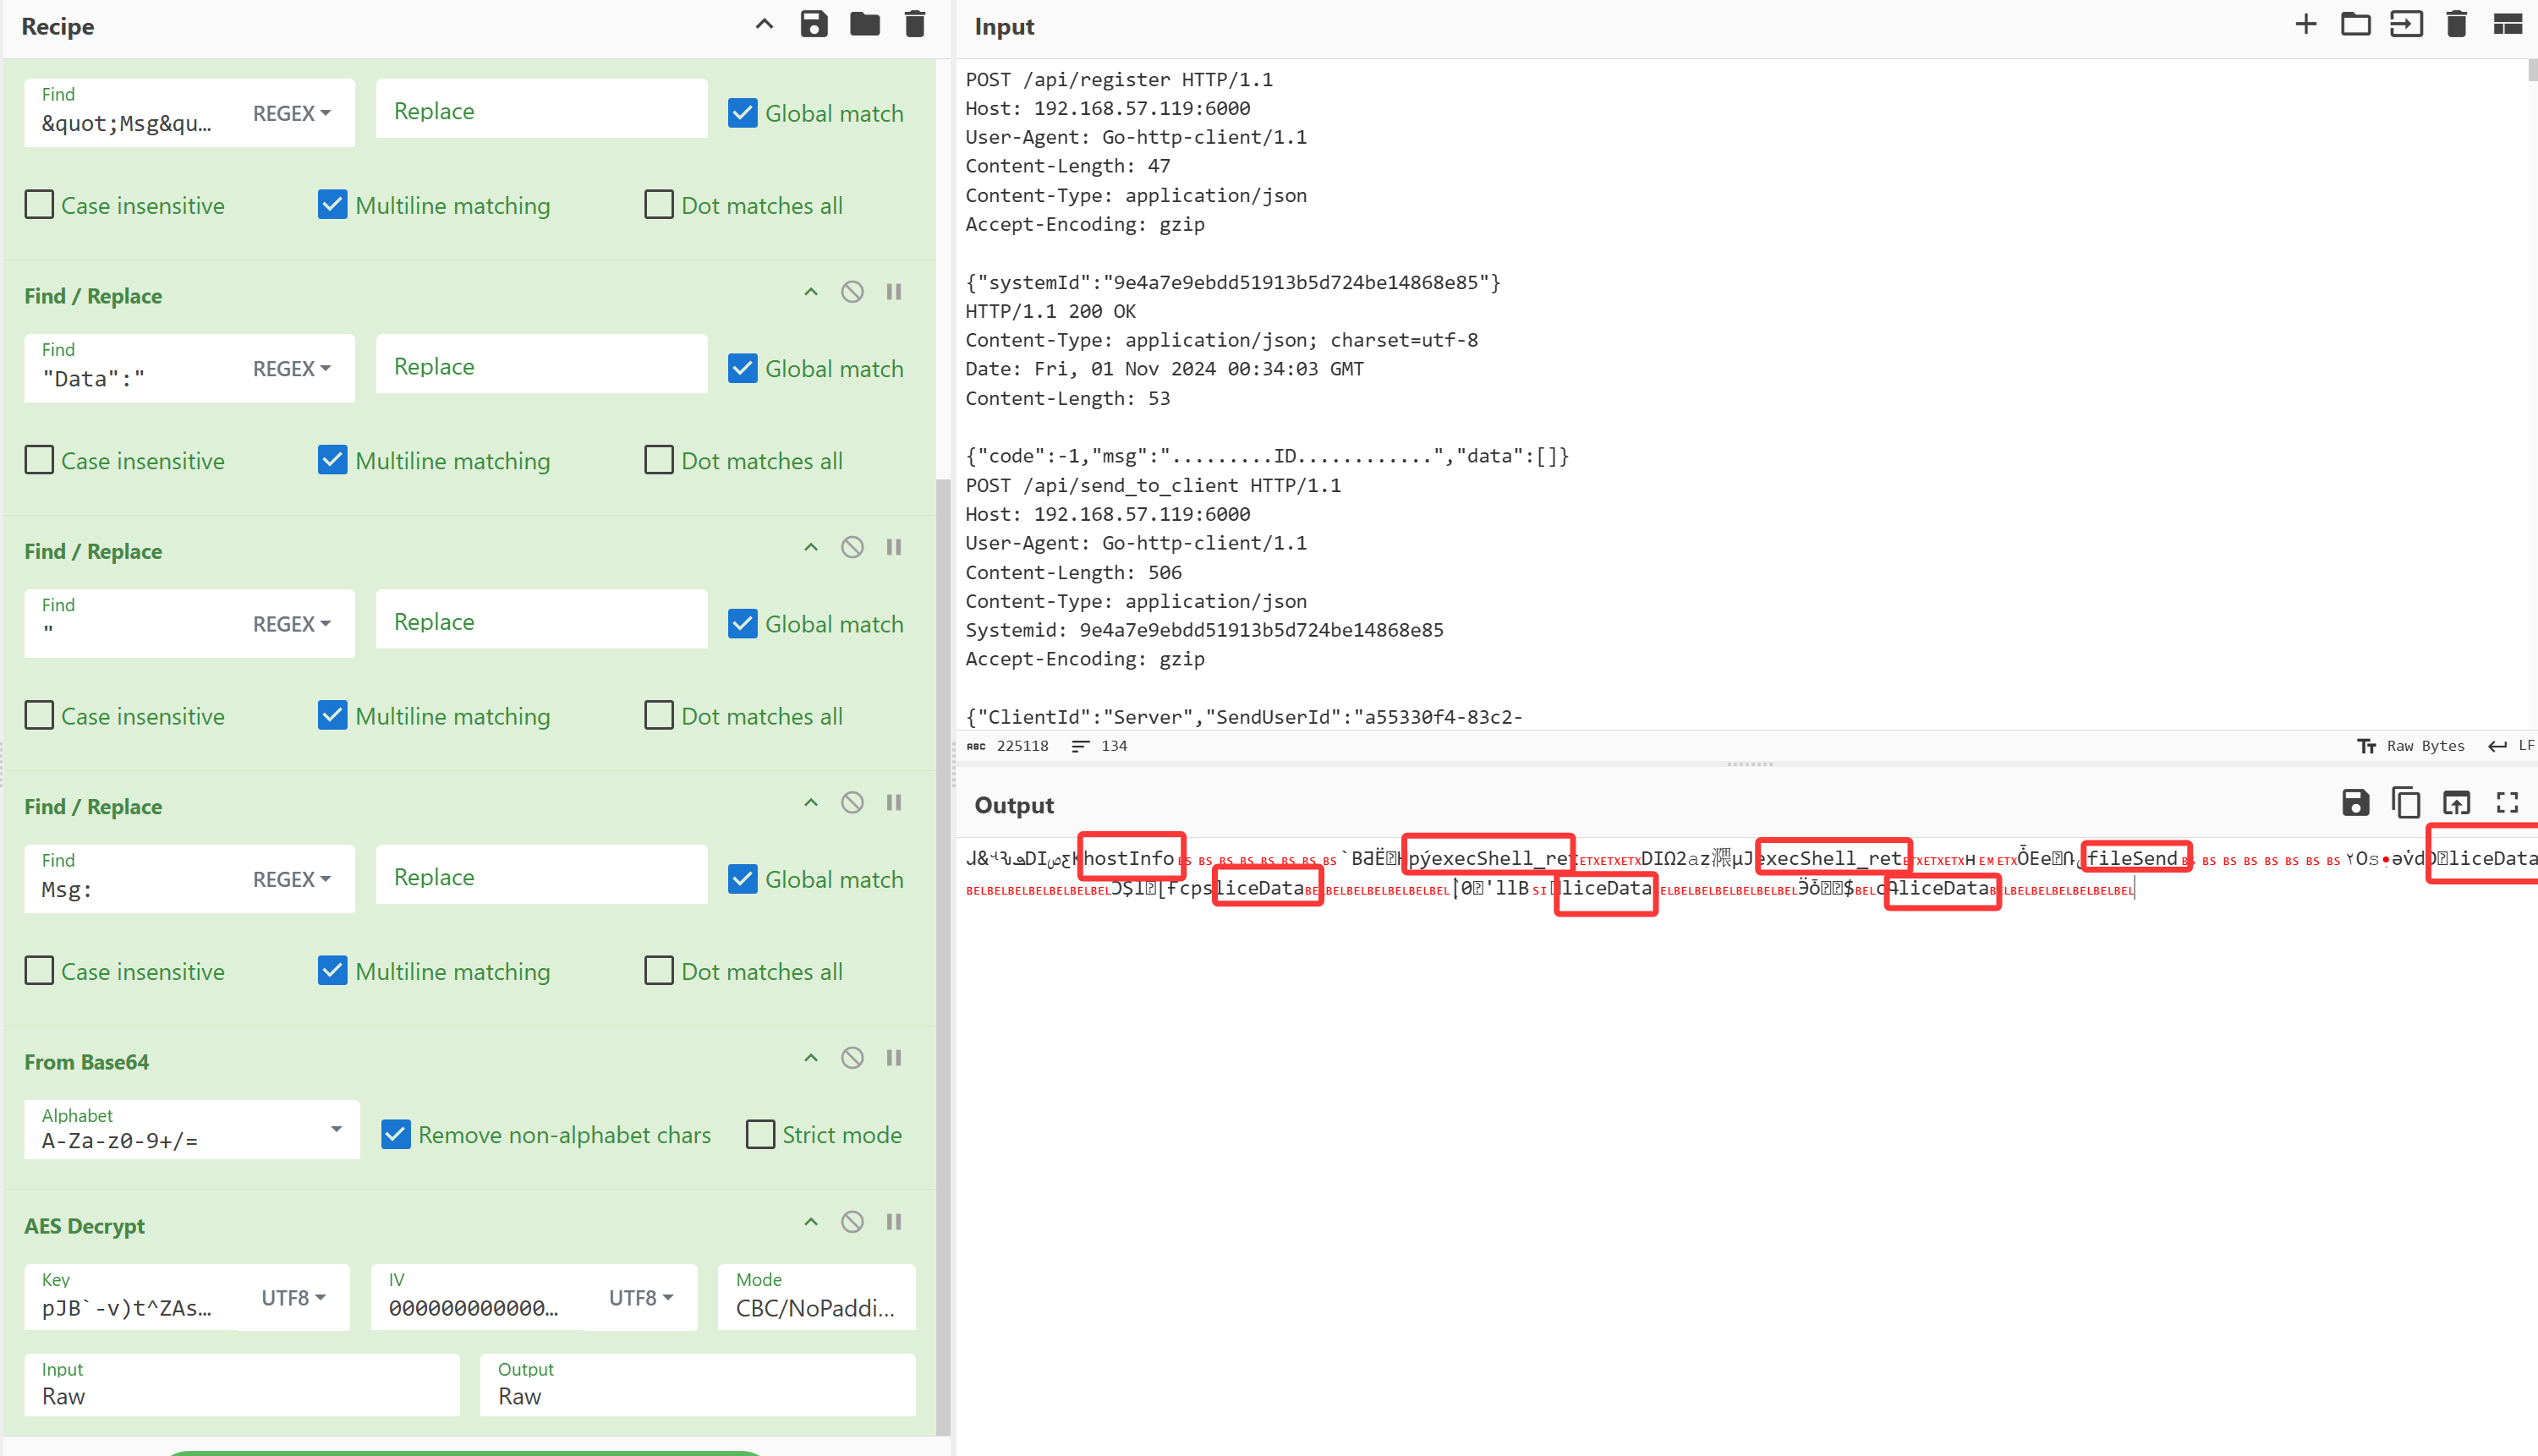Copy raw output to clipboard

pos(2405,803)
